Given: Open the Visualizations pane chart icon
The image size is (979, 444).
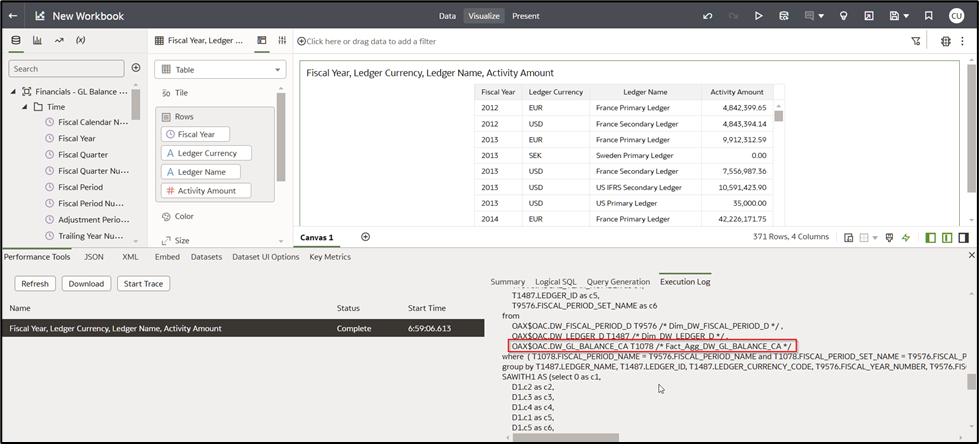Looking at the screenshot, I should [37, 41].
